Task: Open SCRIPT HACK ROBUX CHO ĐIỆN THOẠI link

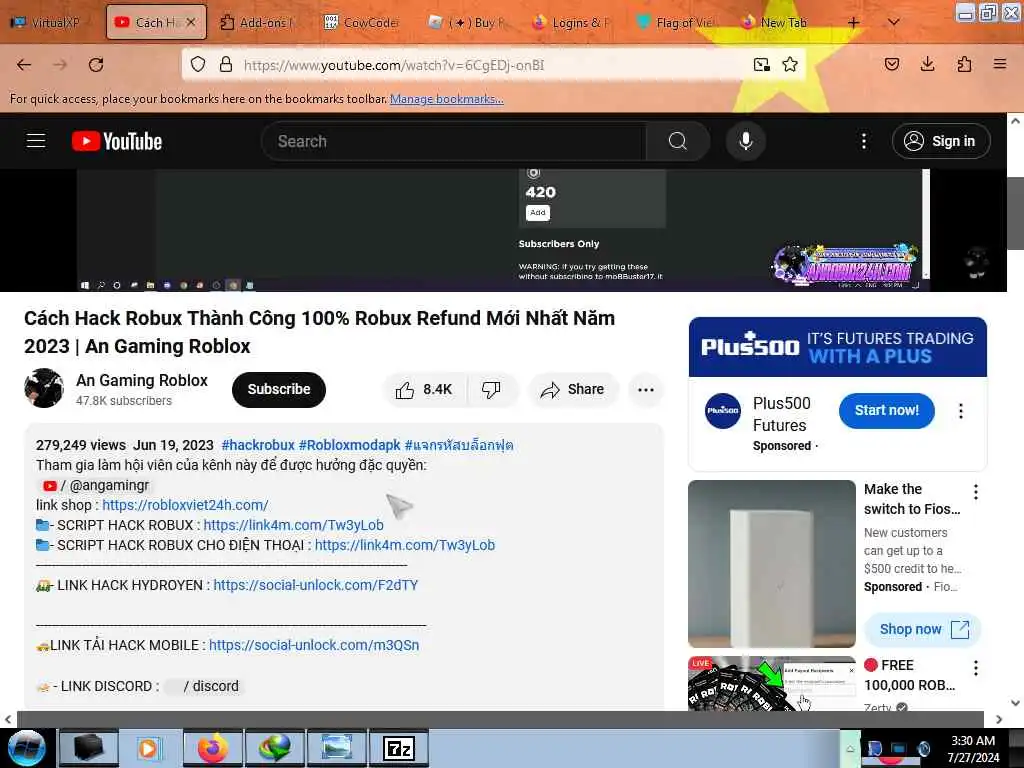Action: pos(405,545)
